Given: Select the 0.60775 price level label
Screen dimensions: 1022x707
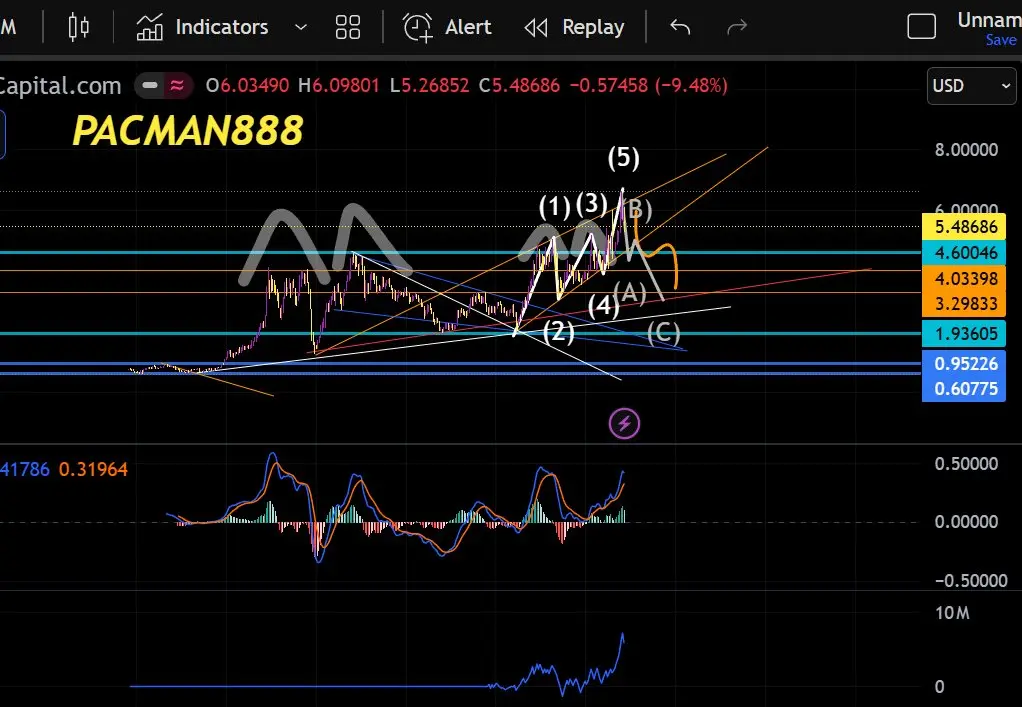Looking at the screenshot, I should tap(964, 389).
